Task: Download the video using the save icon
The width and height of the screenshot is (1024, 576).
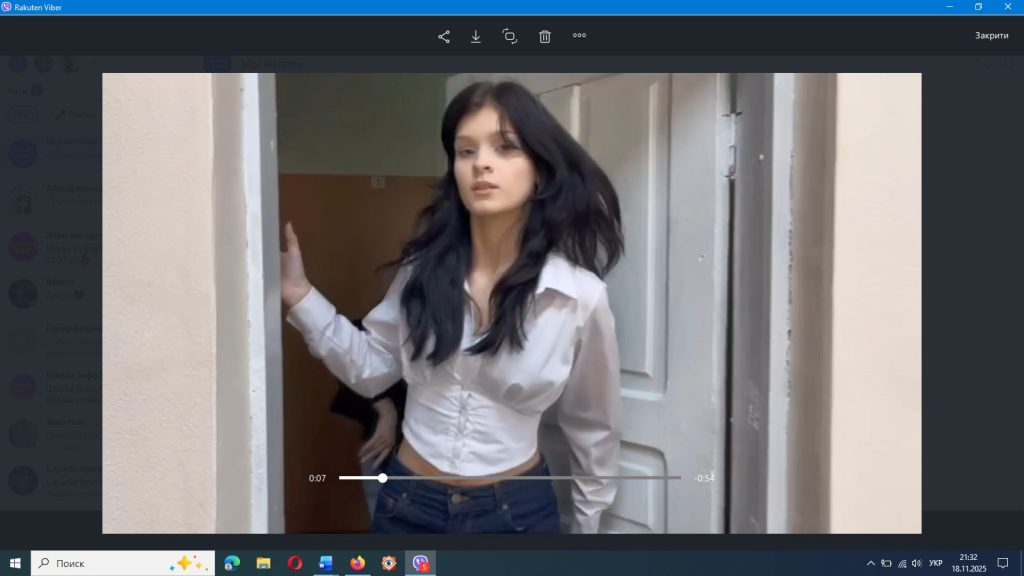Action: pos(476,36)
